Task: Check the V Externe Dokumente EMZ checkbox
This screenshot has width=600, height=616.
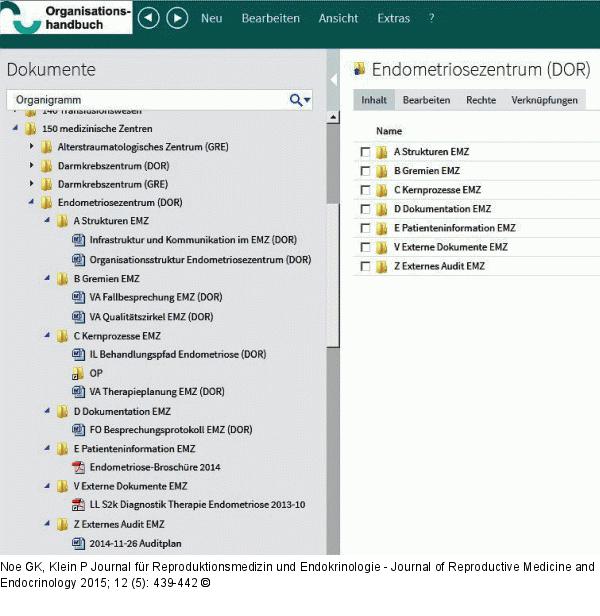Action: pyautogui.click(x=365, y=247)
